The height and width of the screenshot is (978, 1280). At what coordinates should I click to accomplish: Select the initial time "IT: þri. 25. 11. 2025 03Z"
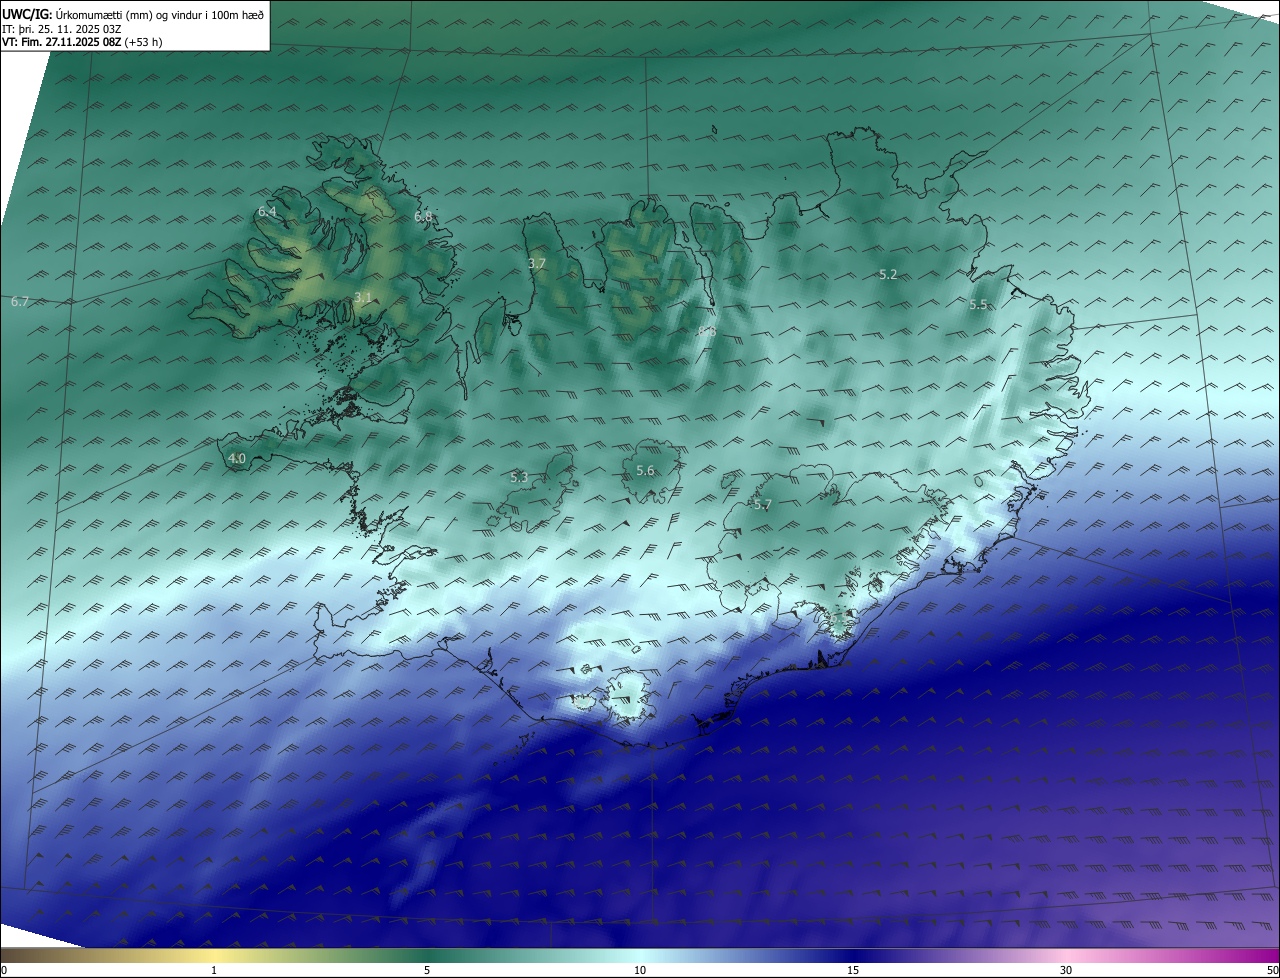tap(62, 29)
